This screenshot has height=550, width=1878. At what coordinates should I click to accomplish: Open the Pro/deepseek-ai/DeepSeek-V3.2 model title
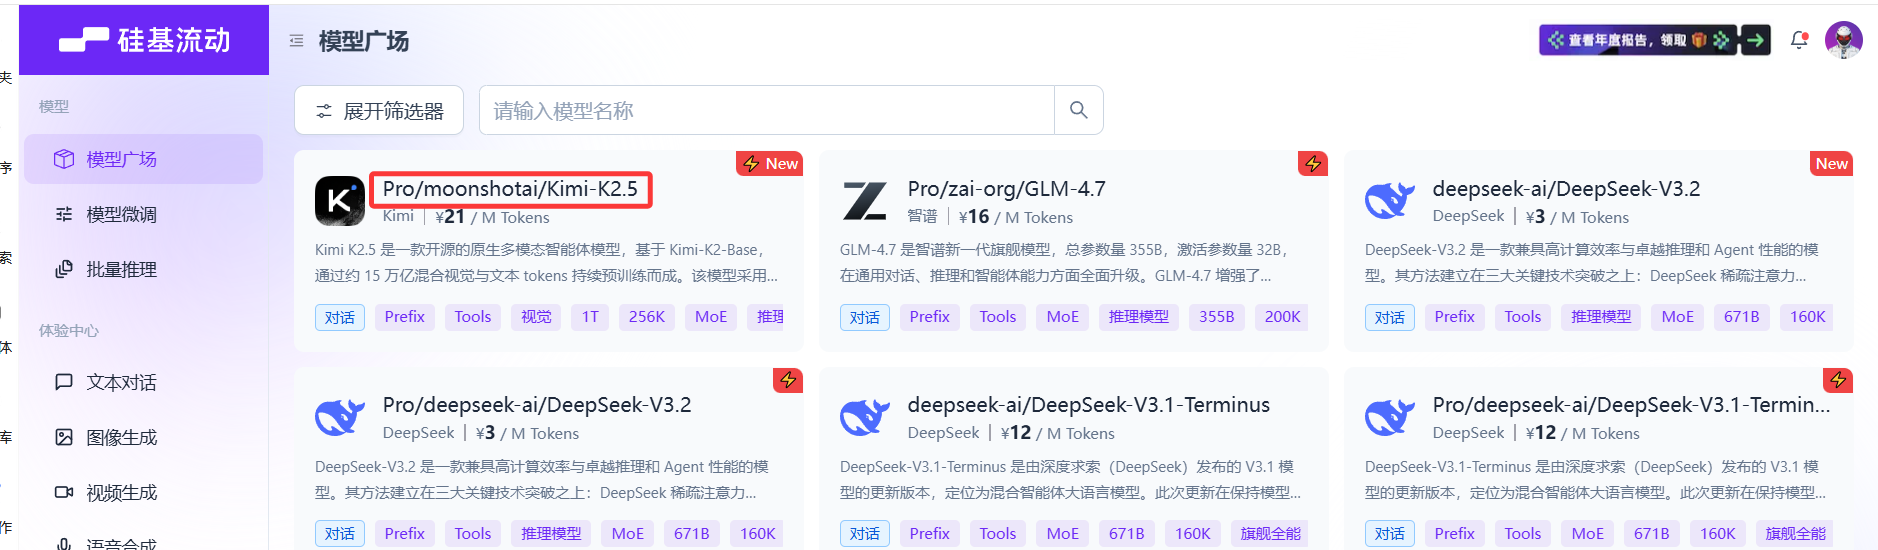(x=537, y=405)
